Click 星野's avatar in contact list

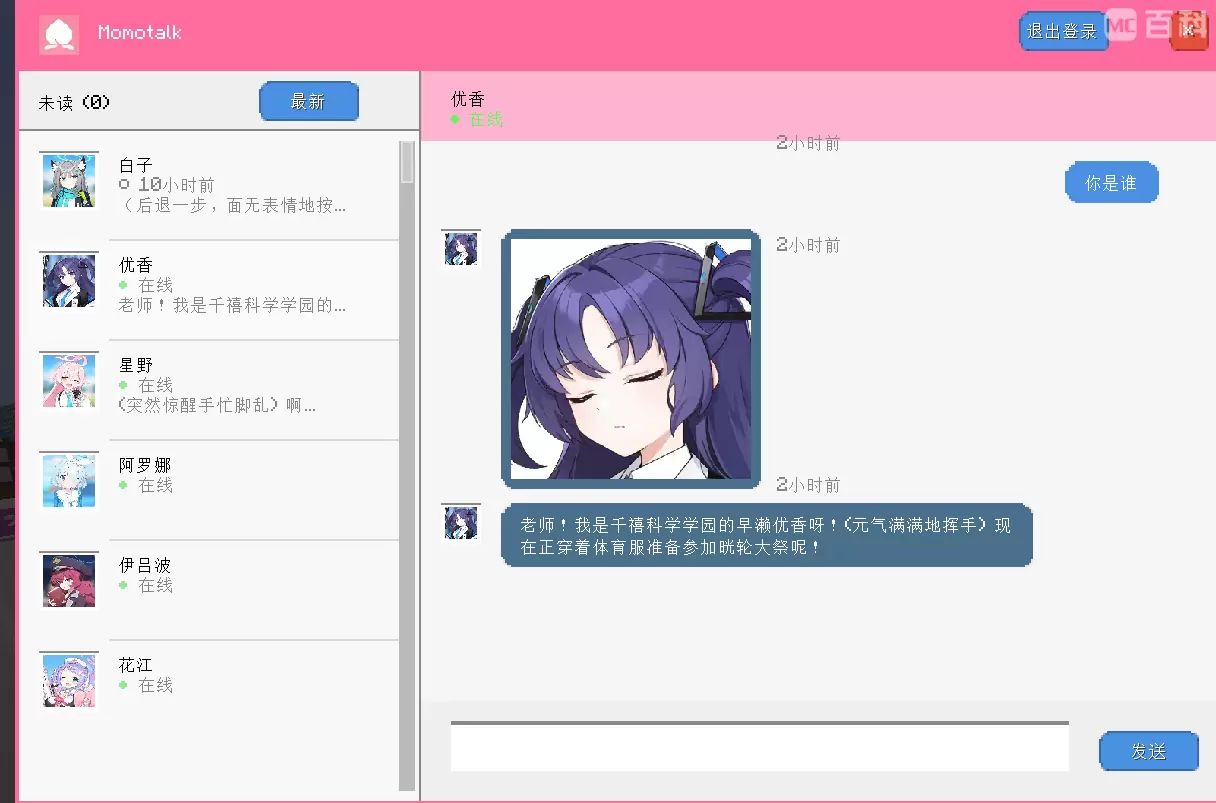(x=69, y=381)
